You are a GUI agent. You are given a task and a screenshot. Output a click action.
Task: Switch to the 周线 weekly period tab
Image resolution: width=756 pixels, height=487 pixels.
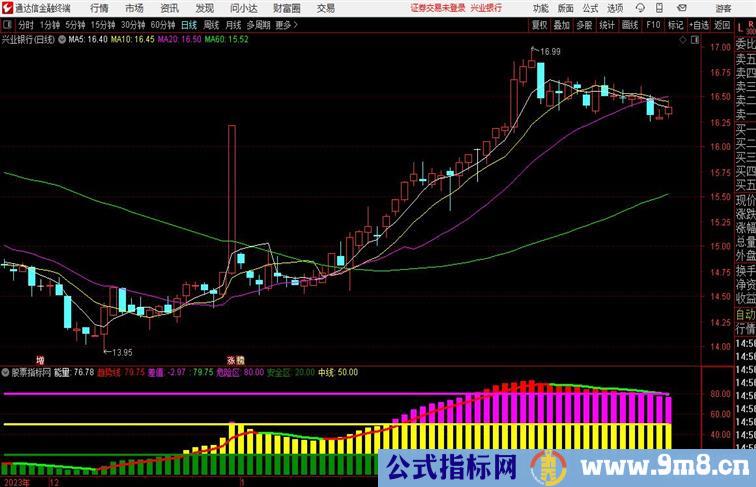tap(211, 25)
